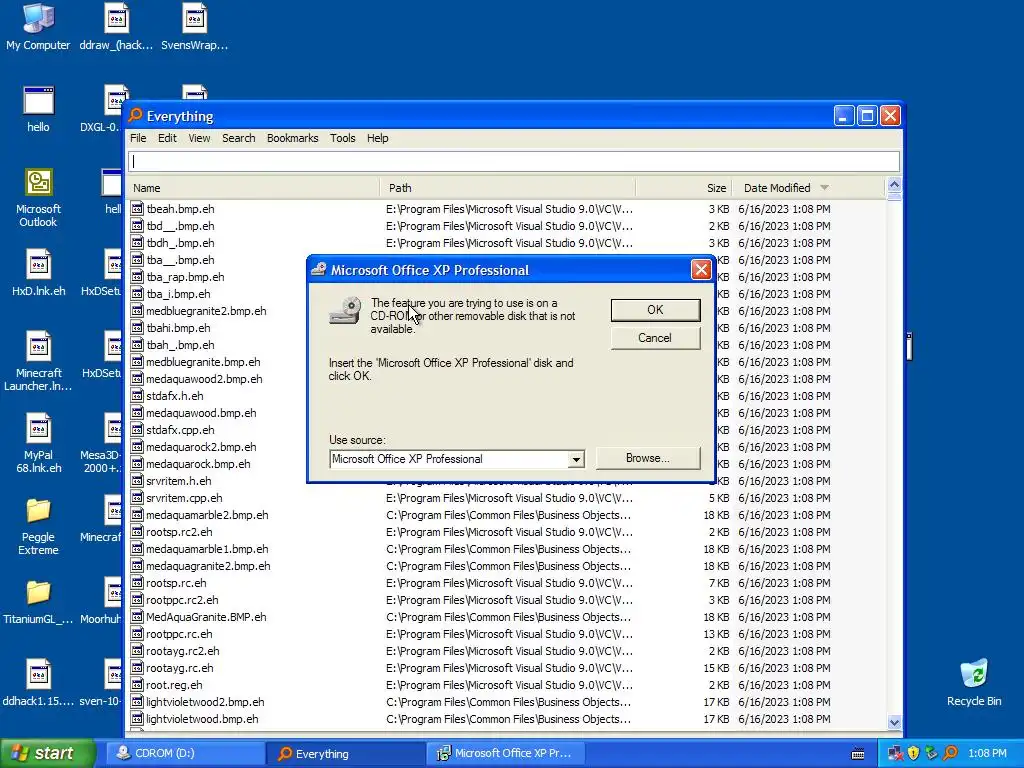The width and height of the screenshot is (1024, 768).
Task: Select the lightvioletwood2.bmp.eh file icon
Action: 137,701
